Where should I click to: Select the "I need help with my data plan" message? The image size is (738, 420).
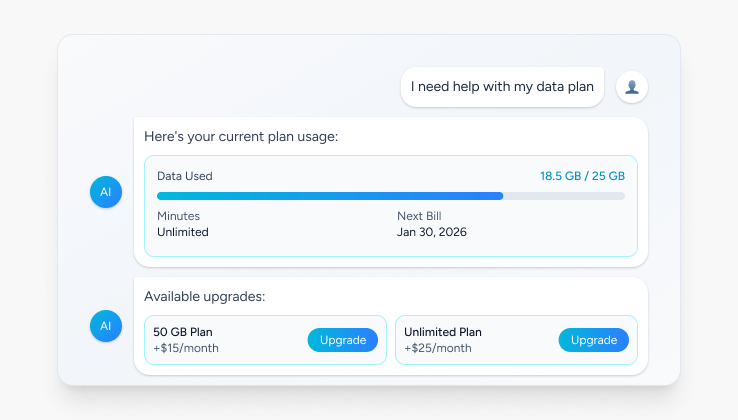point(502,87)
